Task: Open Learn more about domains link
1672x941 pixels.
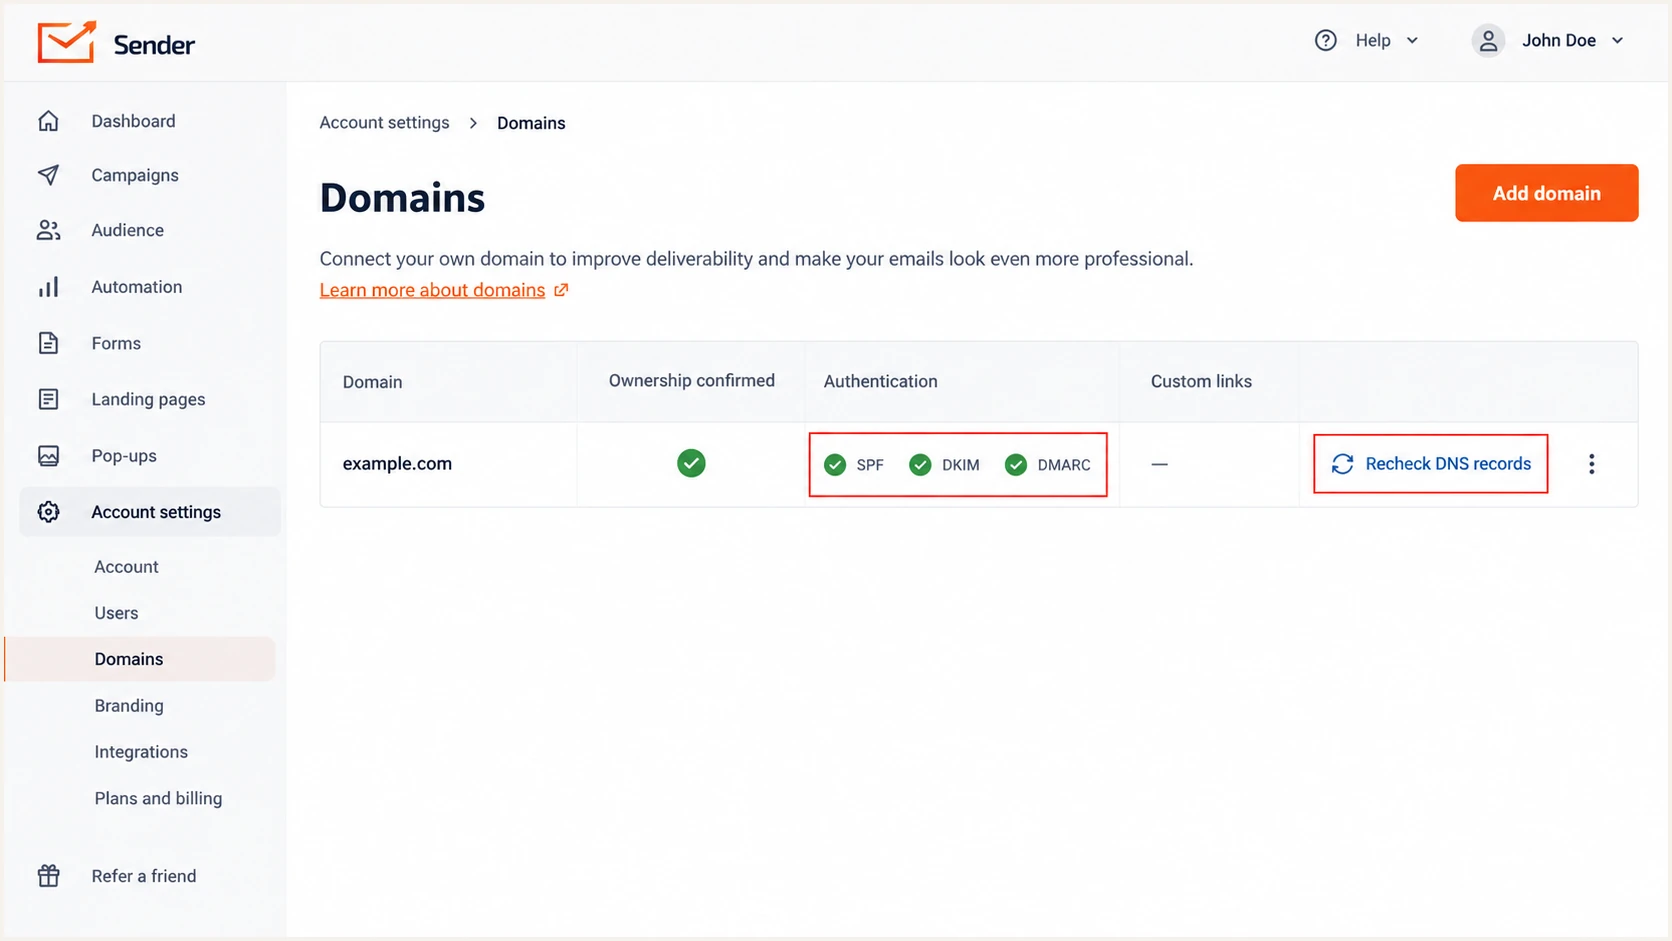Action: tap(432, 290)
